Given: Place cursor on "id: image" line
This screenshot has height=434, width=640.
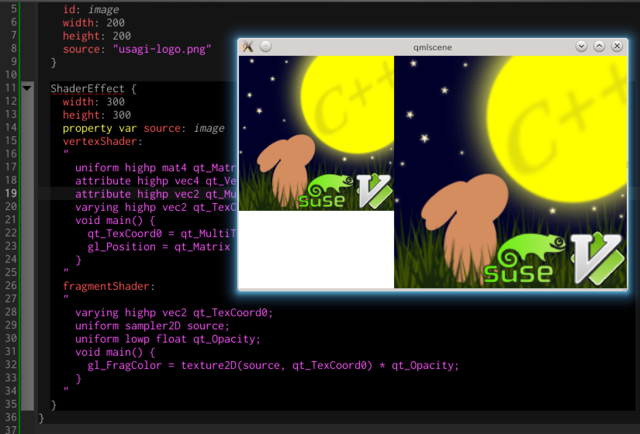Looking at the screenshot, I should 91,9.
